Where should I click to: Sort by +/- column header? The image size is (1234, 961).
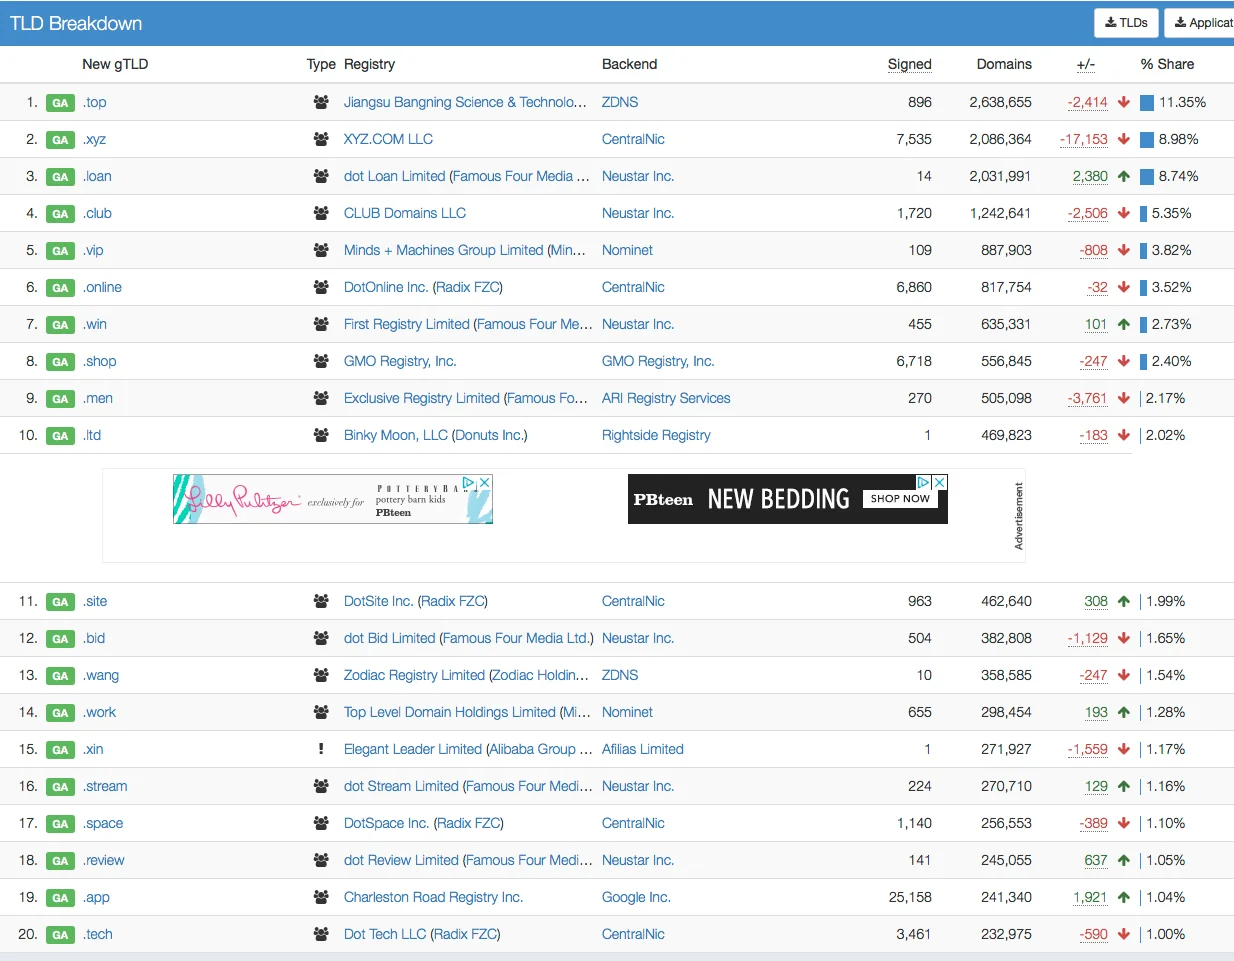tap(1086, 64)
